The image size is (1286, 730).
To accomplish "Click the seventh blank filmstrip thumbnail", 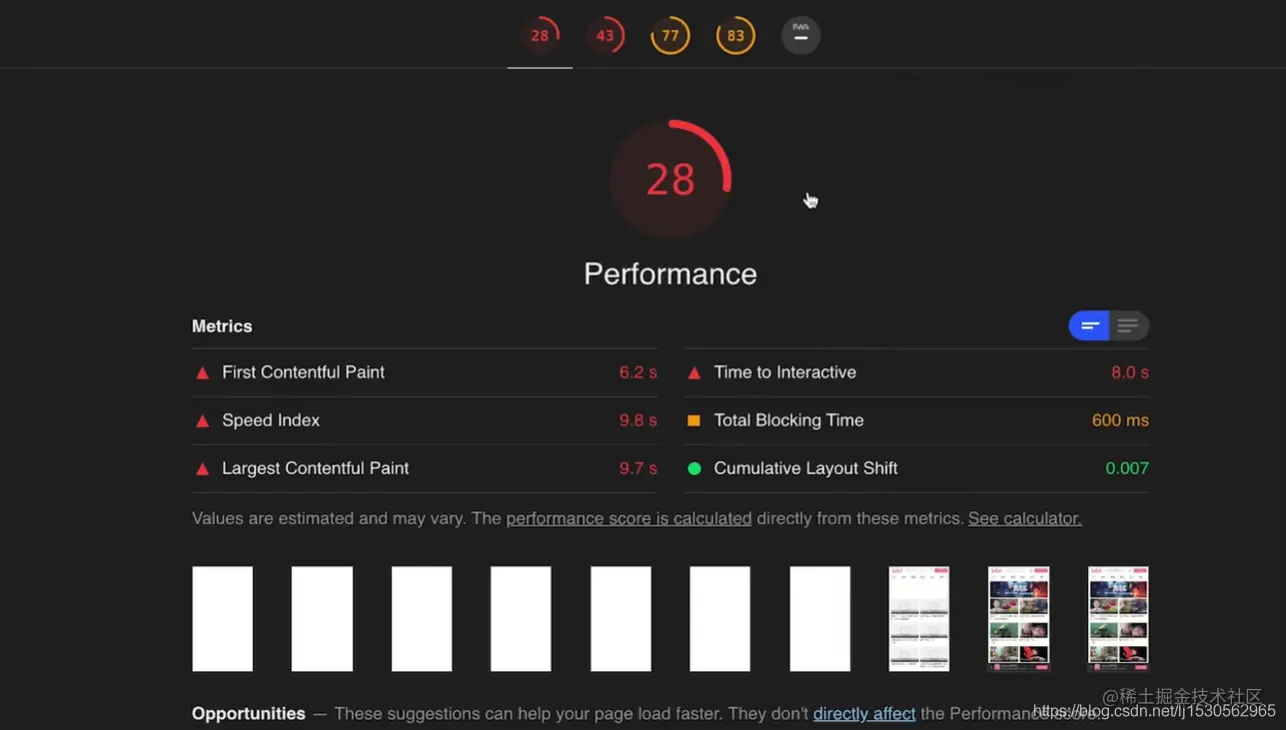I will pyautogui.click(x=820, y=619).
